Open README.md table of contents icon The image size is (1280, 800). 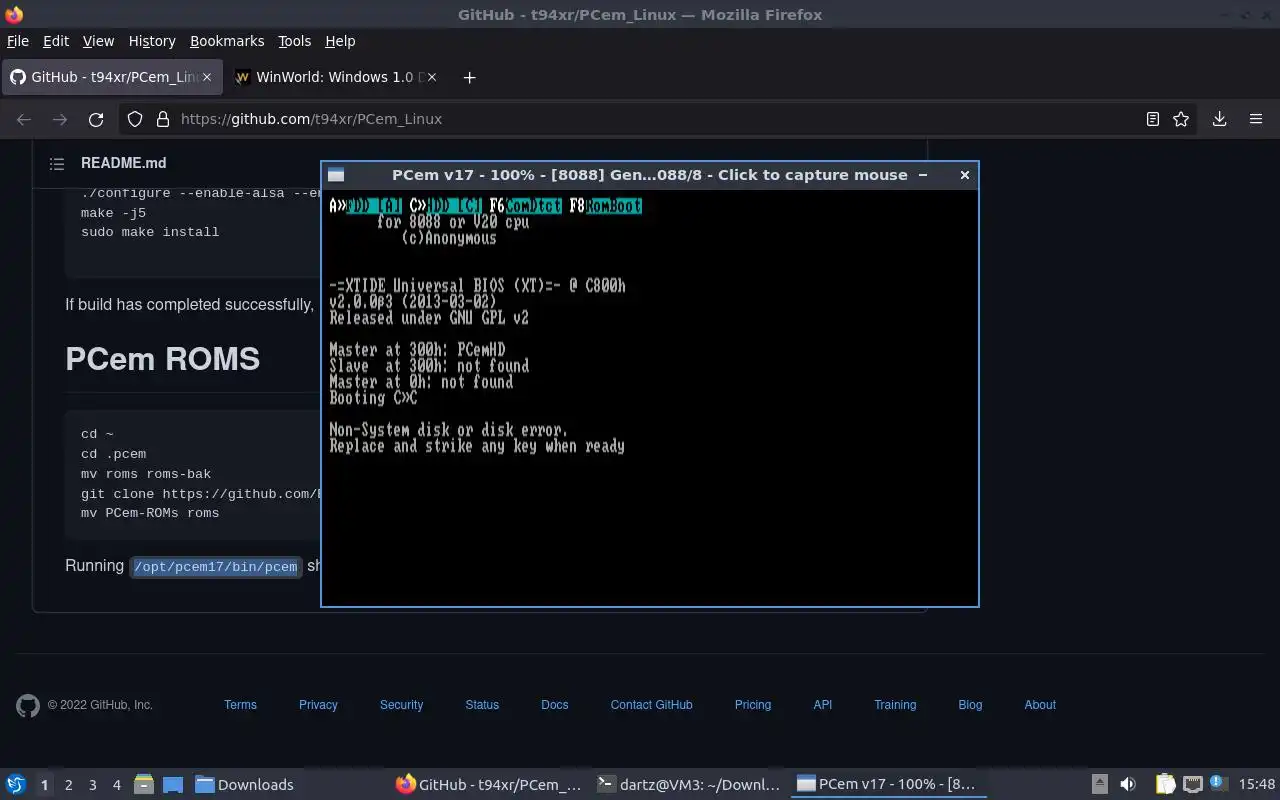57,163
